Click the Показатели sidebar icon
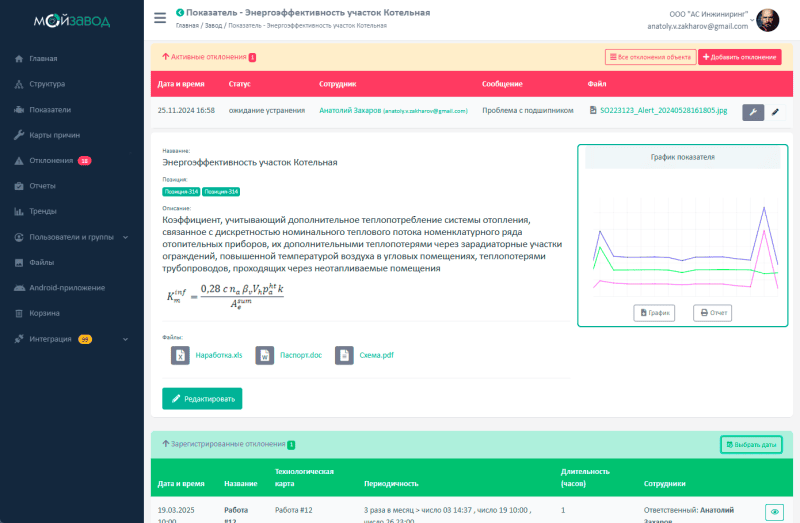 click(19, 110)
